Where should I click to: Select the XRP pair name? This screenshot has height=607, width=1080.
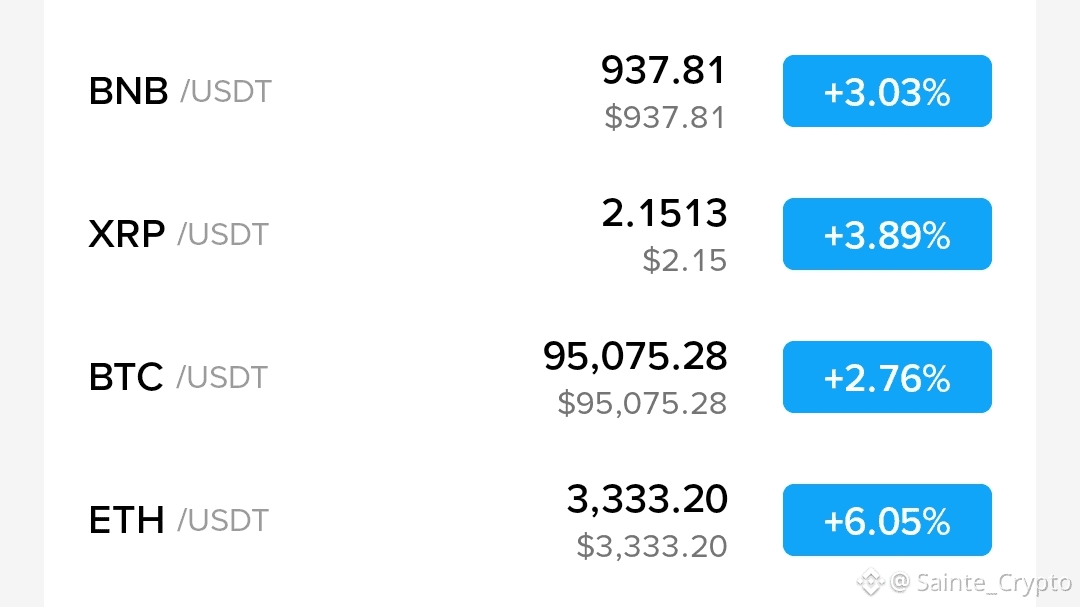pos(178,234)
